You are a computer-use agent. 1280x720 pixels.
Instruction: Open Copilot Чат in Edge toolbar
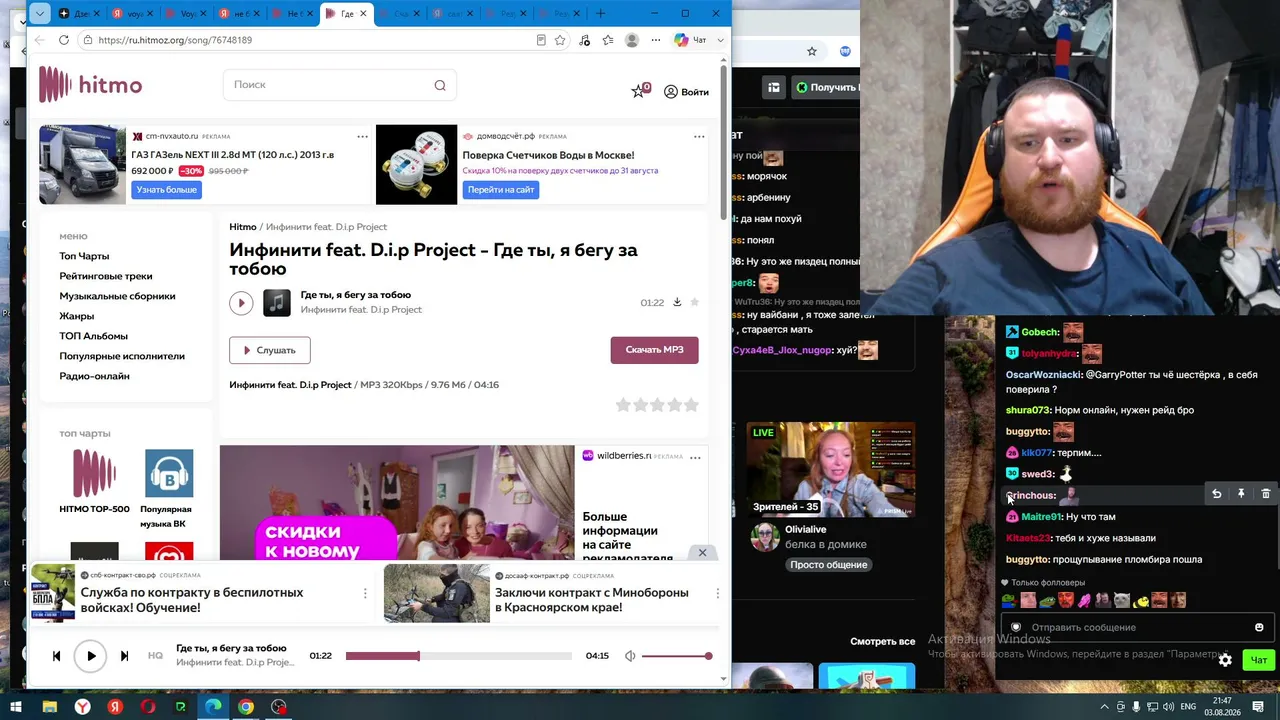point(690,40)
